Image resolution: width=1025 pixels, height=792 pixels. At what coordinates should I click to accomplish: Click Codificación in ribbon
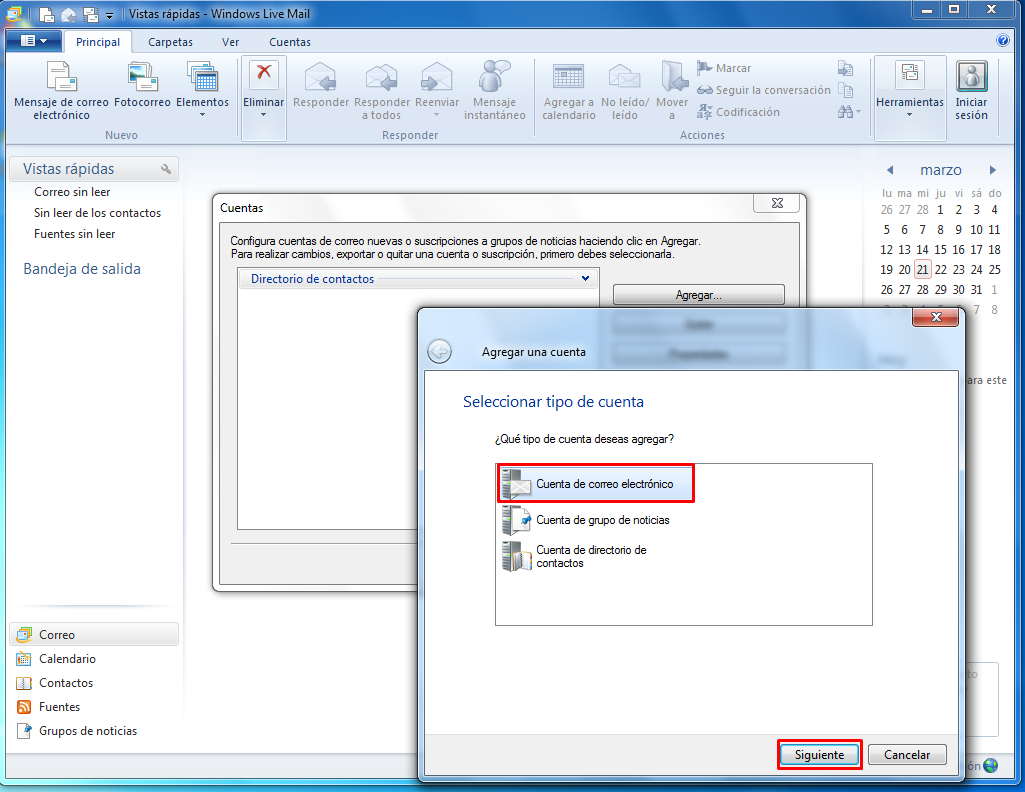click(x=738, y=112)
